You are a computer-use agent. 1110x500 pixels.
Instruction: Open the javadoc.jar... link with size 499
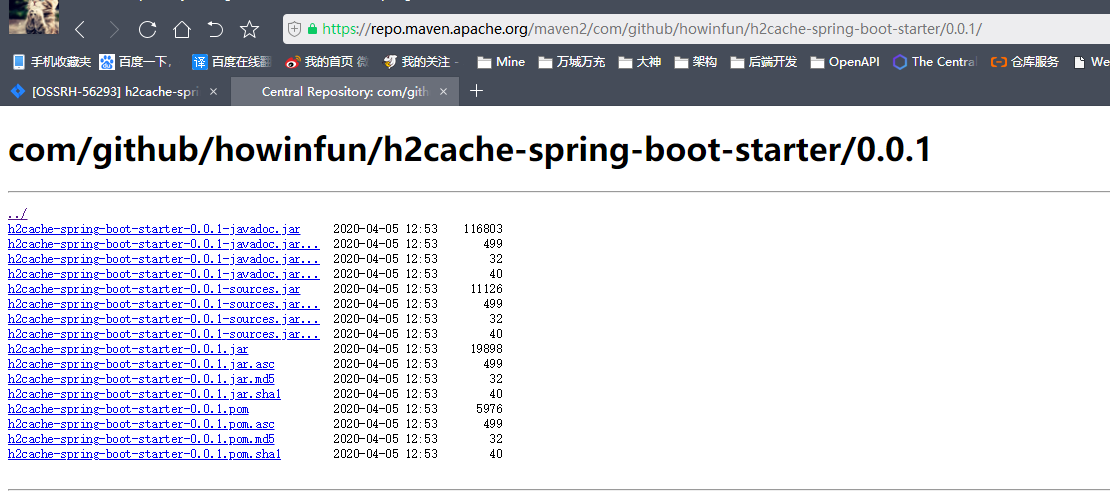tap(164, 244)
